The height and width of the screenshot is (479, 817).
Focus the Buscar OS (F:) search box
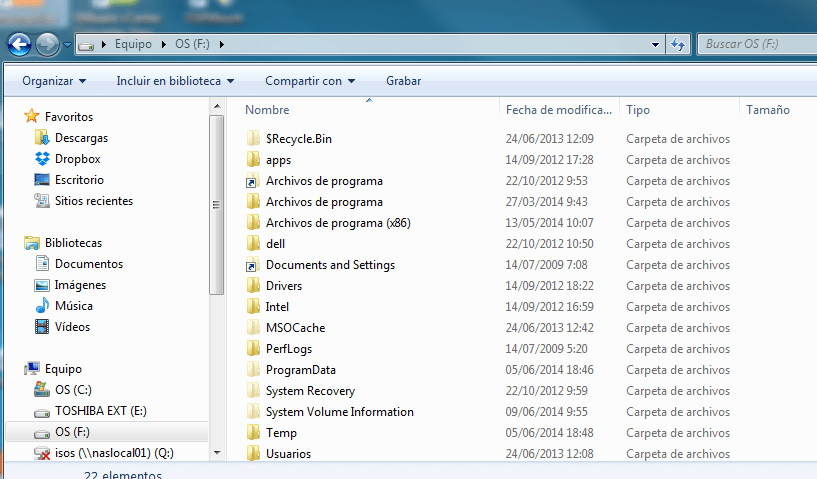(757, 44)
